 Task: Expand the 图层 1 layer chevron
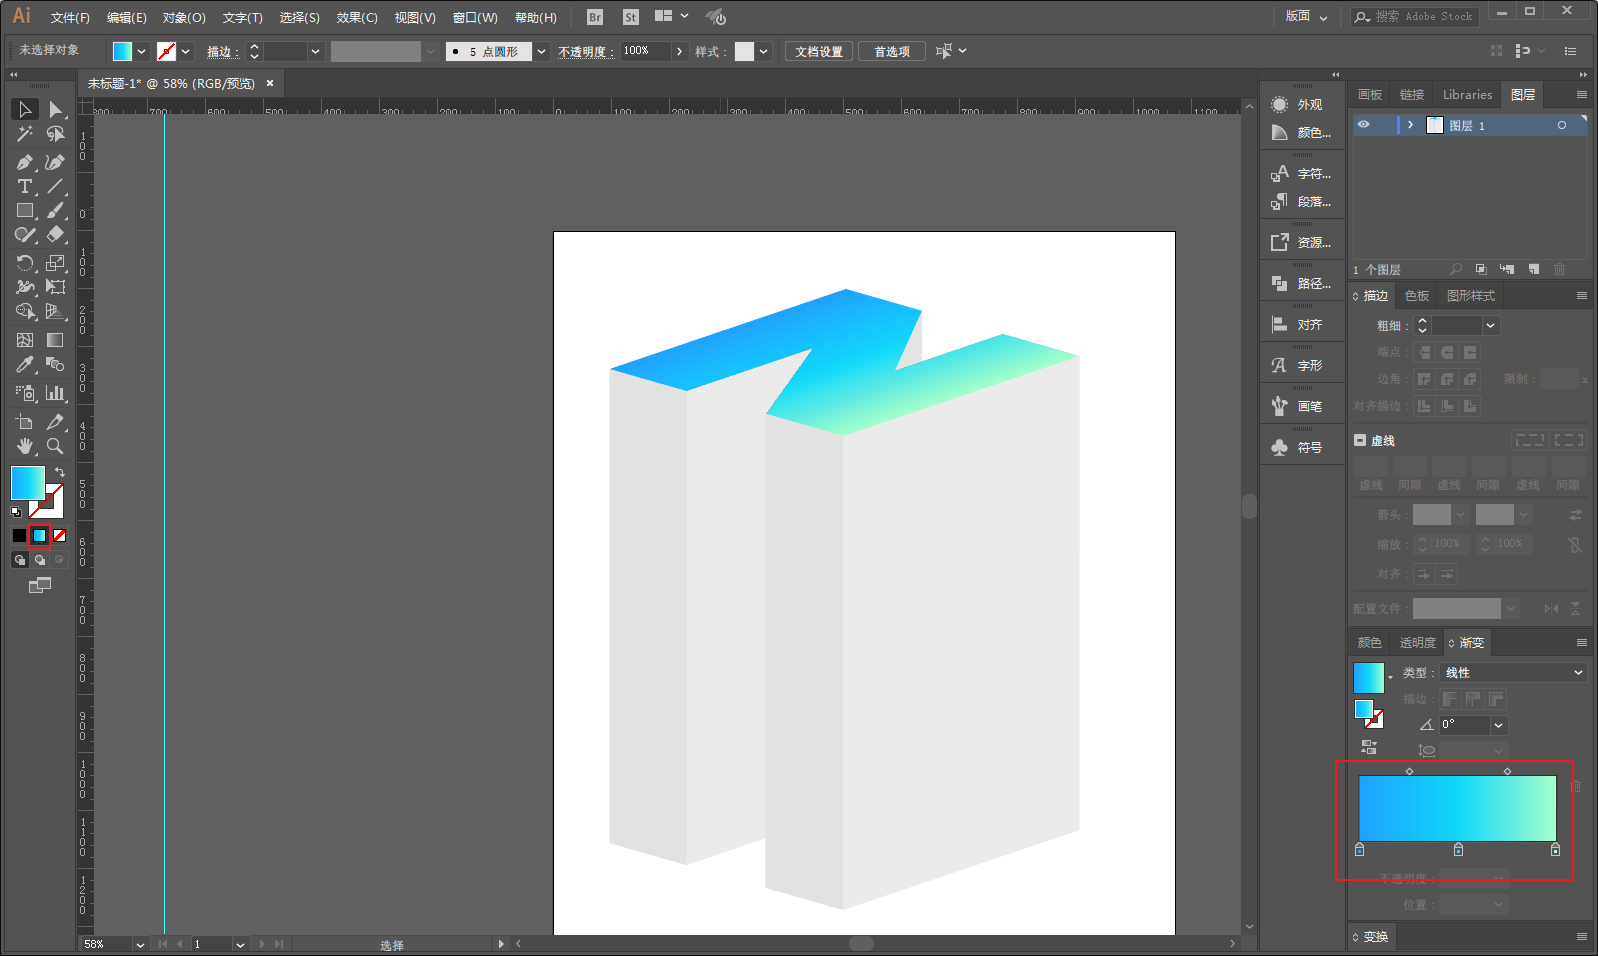point(1410,125)
